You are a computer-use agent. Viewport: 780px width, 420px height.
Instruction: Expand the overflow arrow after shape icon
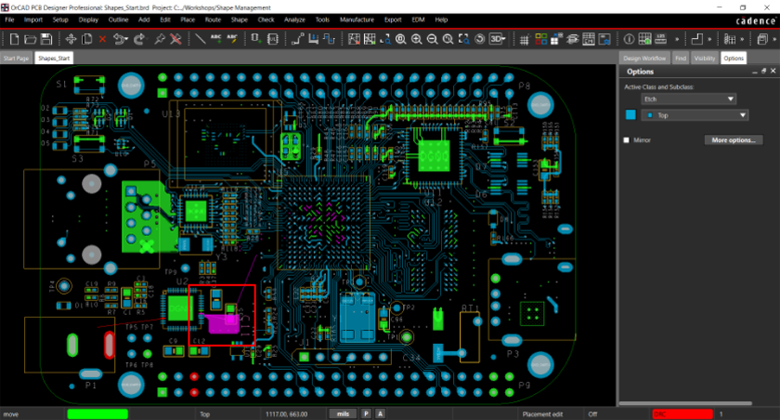click(709, 39)
